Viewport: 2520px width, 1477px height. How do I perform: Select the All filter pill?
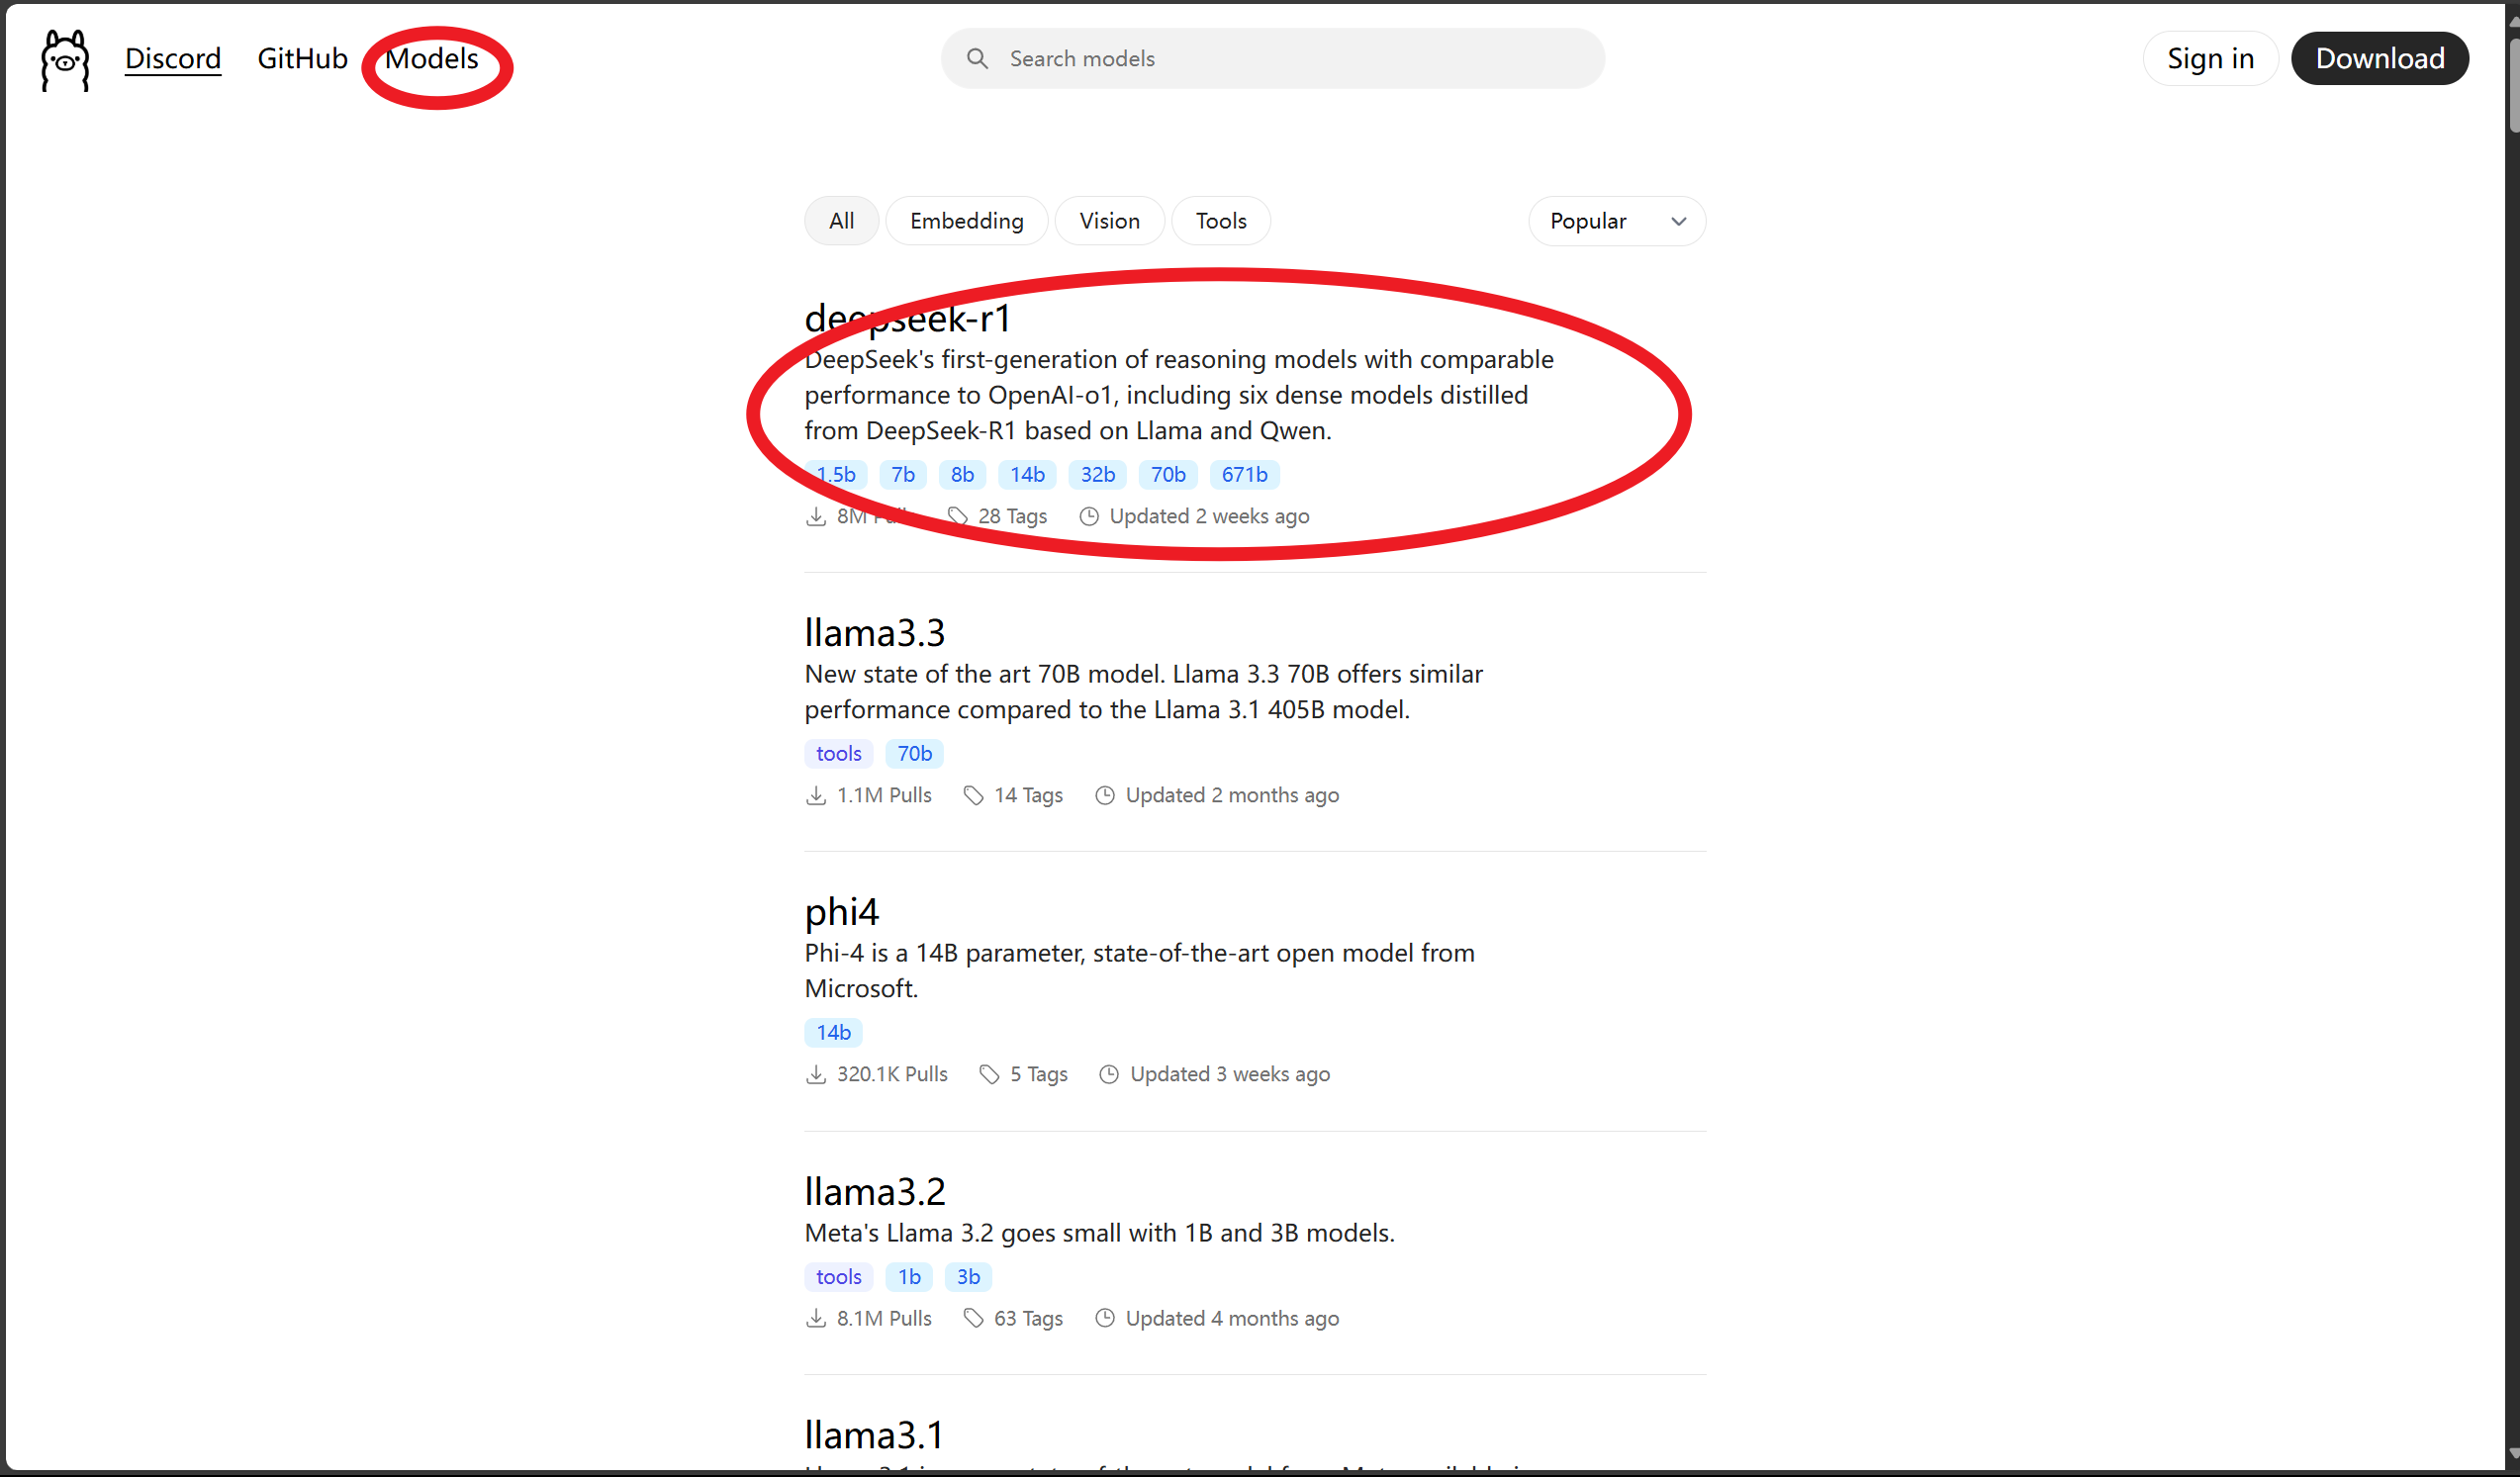point(841,221)
